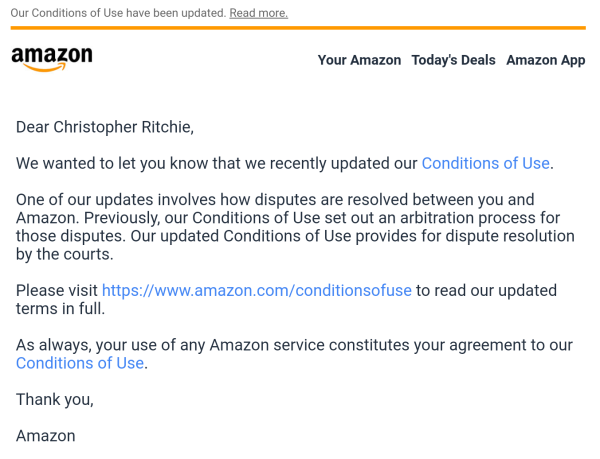The image size is (600, 459).
Task: Click 'Conditions of Use have been updated' banner text
Action: tap(118, 13)
